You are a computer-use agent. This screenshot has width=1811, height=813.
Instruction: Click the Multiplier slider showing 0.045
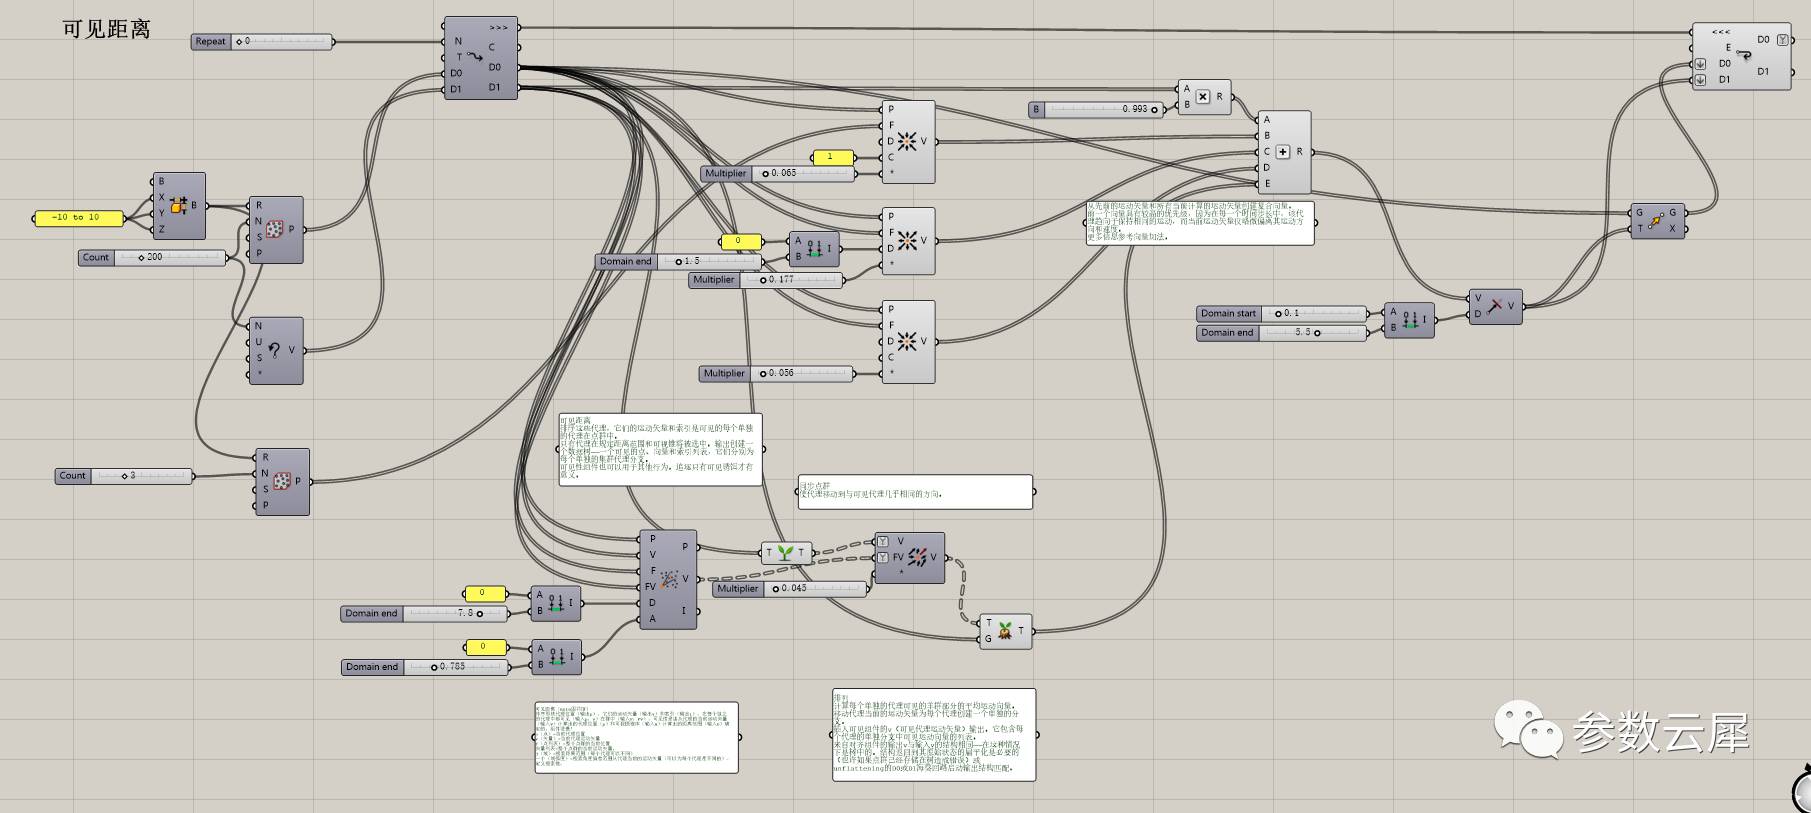(791, 589)
